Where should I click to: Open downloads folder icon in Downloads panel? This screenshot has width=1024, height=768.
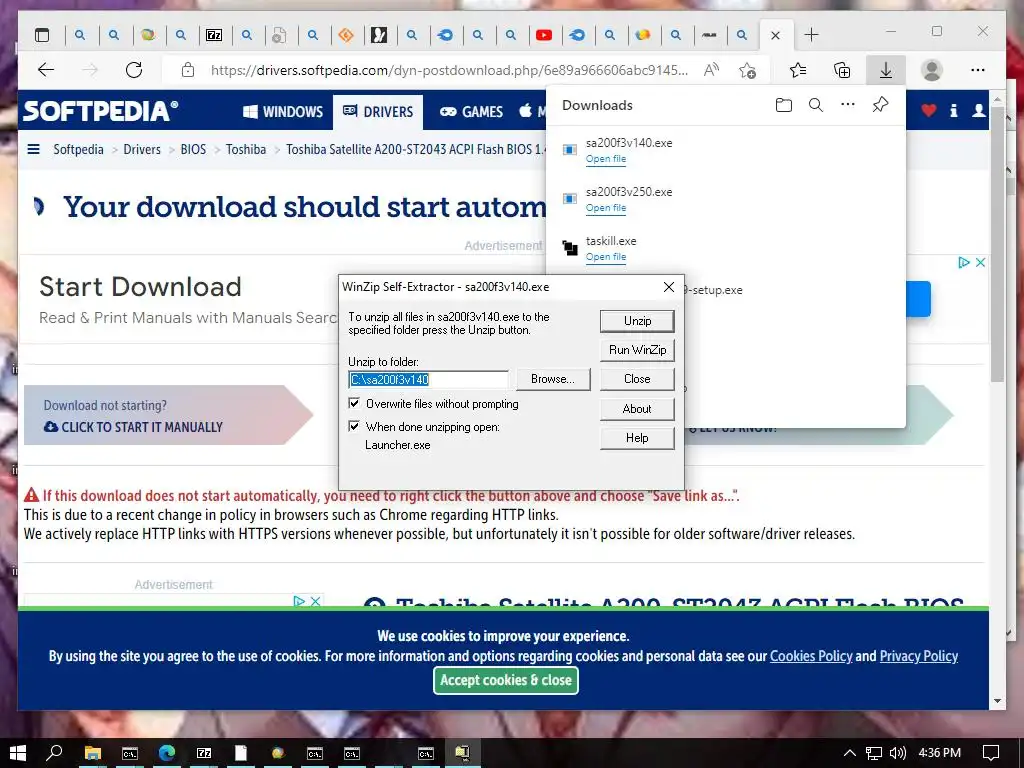coord(784,105)
